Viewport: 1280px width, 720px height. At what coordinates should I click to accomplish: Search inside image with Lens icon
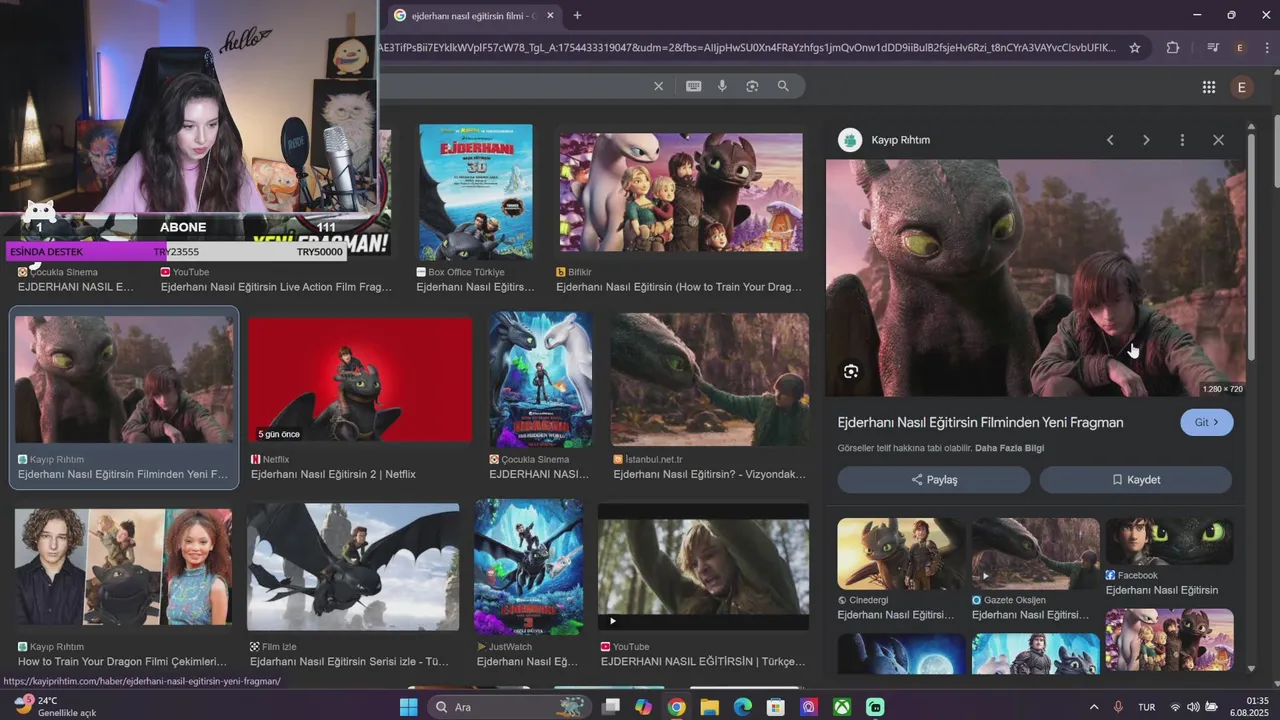(x=851, y=371)
